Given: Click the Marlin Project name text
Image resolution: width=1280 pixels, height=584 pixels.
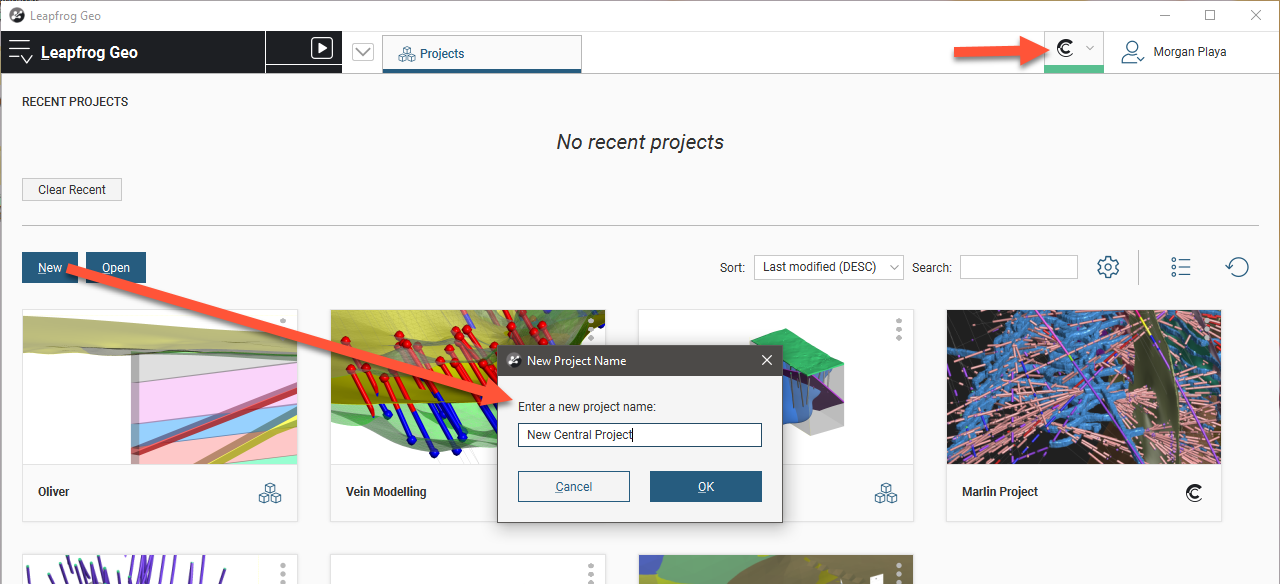Looking at the screenshot, I should [x=1000, y=492].
